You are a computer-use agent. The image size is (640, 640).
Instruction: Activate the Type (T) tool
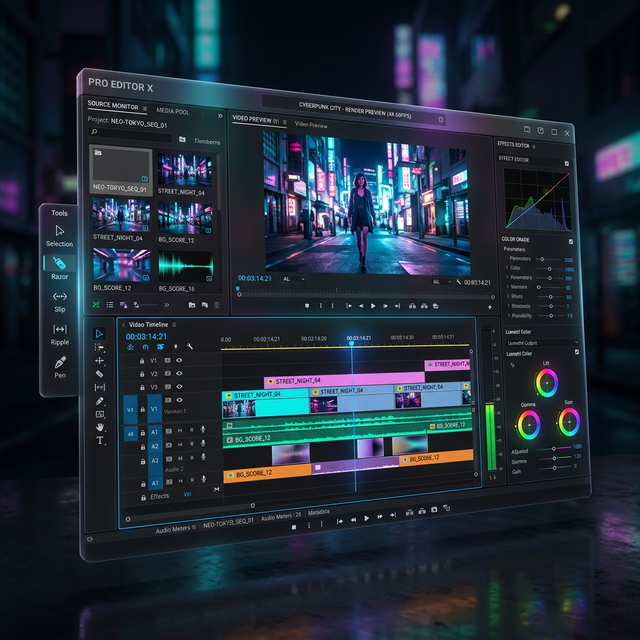coord(100,440)
